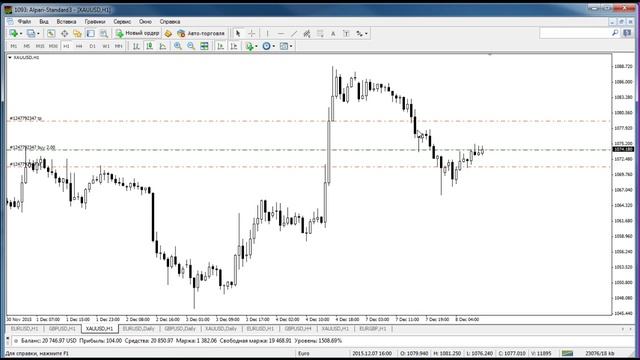The width and height of the screenshot is (640, 360).
Task: Switch to the GBPUSD,H4 chart tab
Action: (x=298, y=329)
